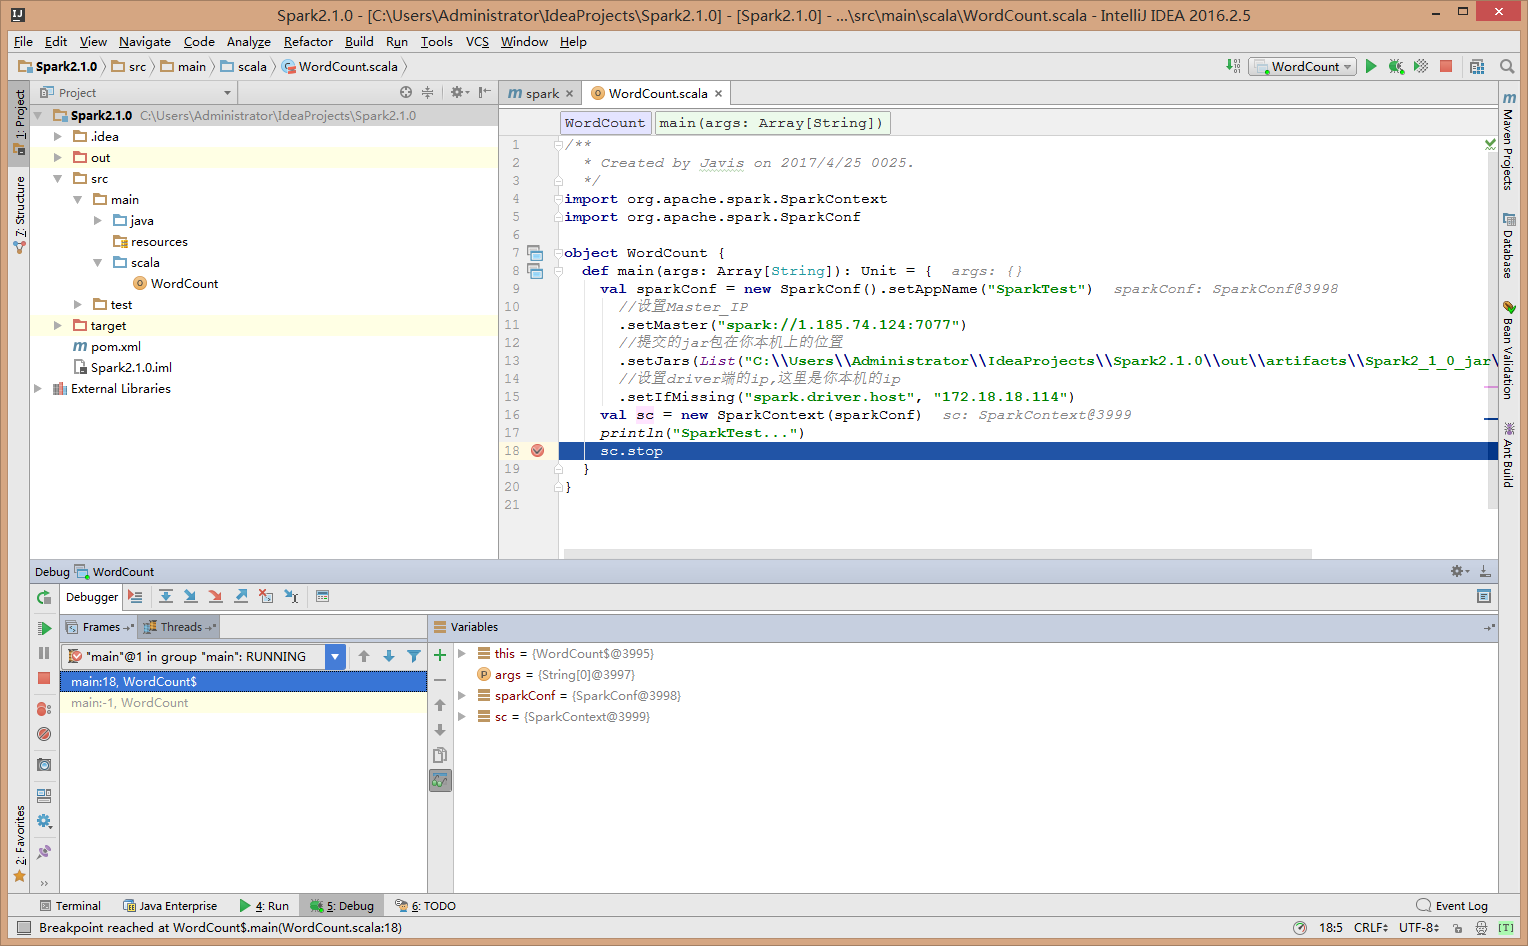Collapse the src folder
The width and height of the screenshot is (1528, 946).
coord(57,178)
